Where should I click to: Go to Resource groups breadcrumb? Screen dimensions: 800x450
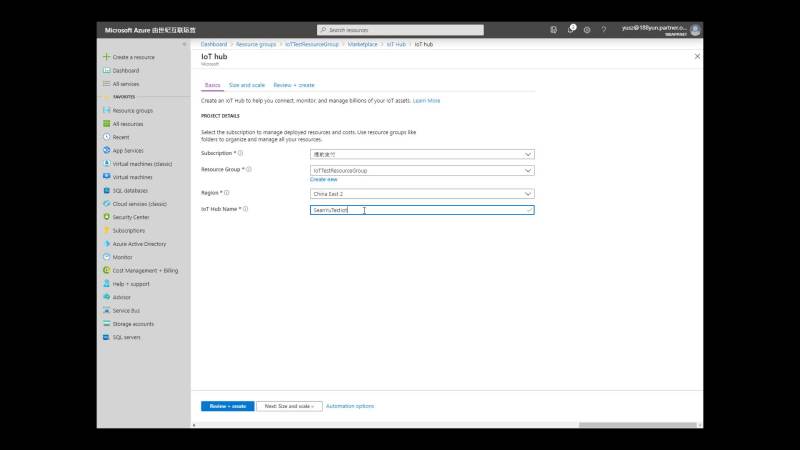tap(256, 44)
